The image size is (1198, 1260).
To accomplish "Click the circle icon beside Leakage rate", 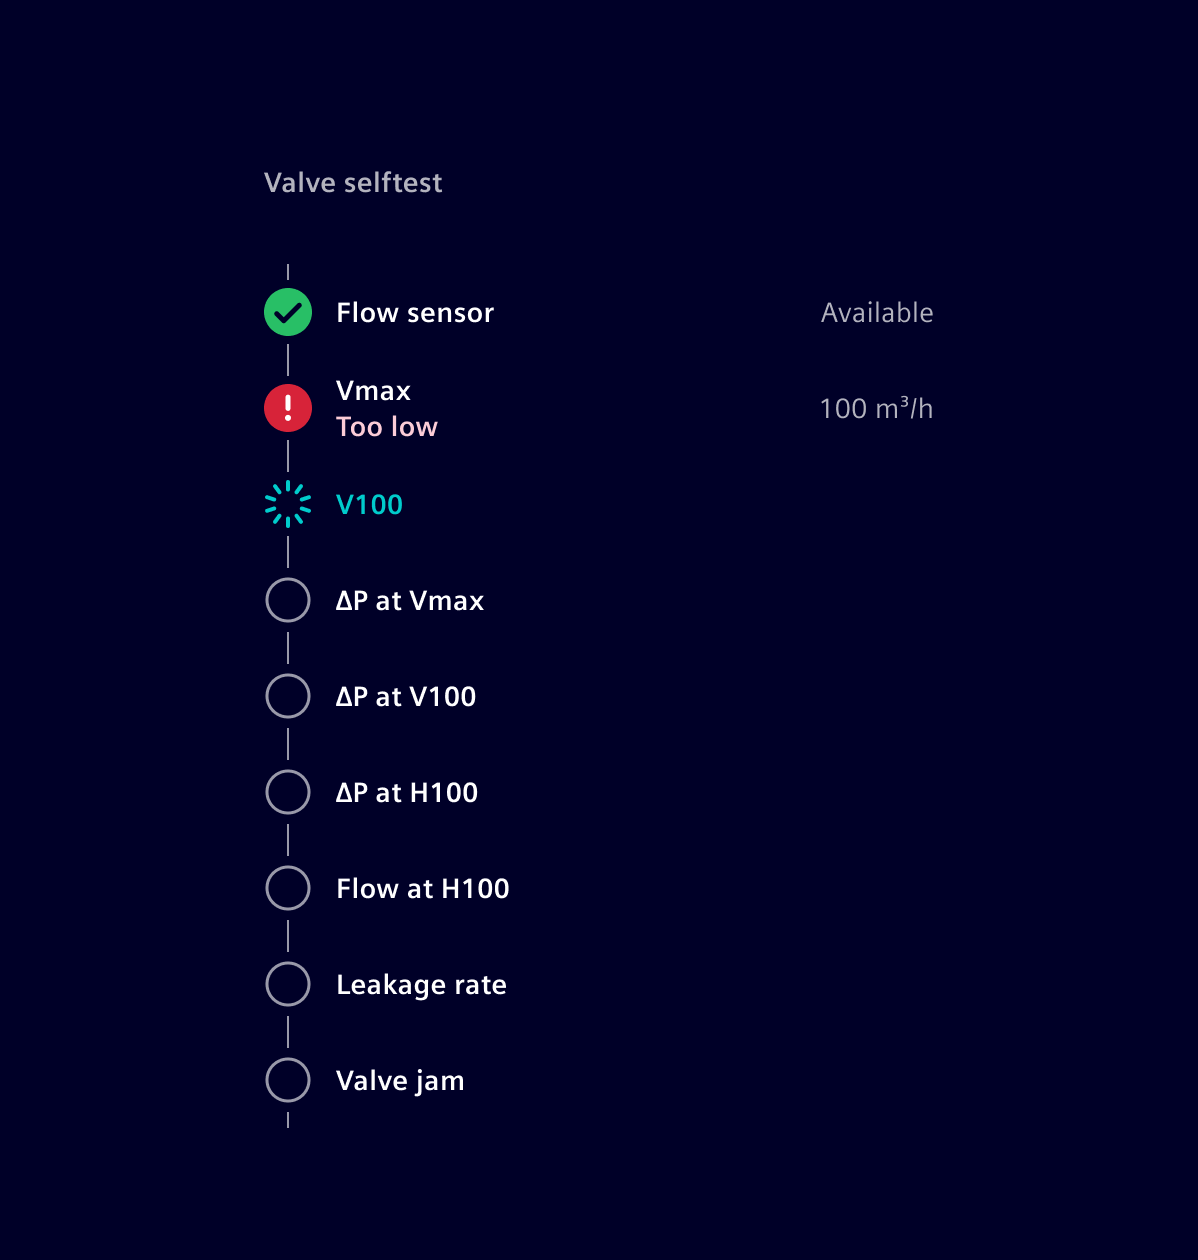I will 288,984.
